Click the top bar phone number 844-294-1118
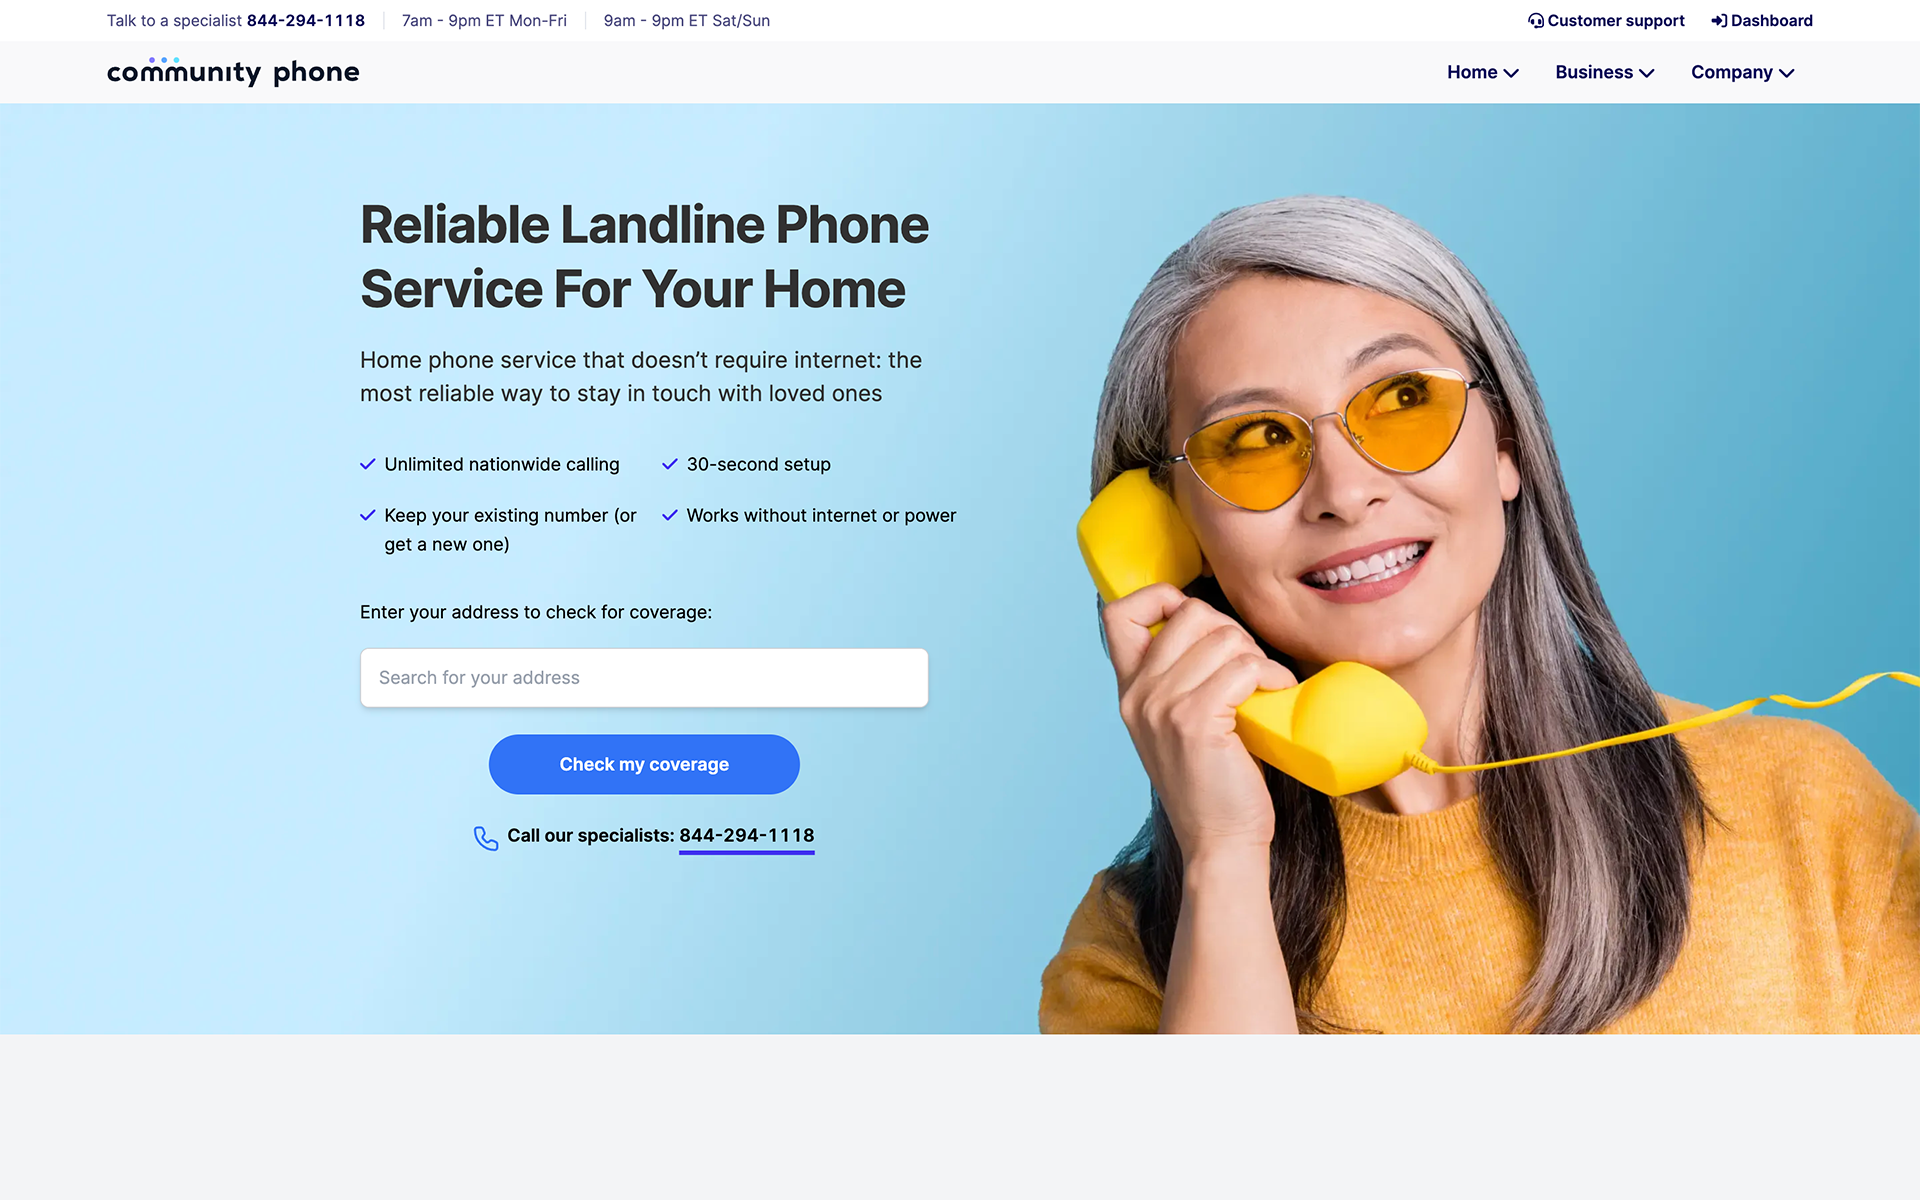Viewport: 1920px width, 1200px height. 306,21
